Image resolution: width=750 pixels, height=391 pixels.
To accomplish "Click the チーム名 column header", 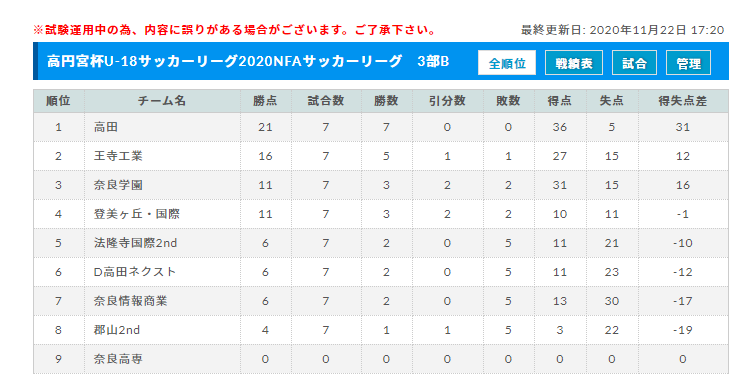I will [x=162, y=101].
